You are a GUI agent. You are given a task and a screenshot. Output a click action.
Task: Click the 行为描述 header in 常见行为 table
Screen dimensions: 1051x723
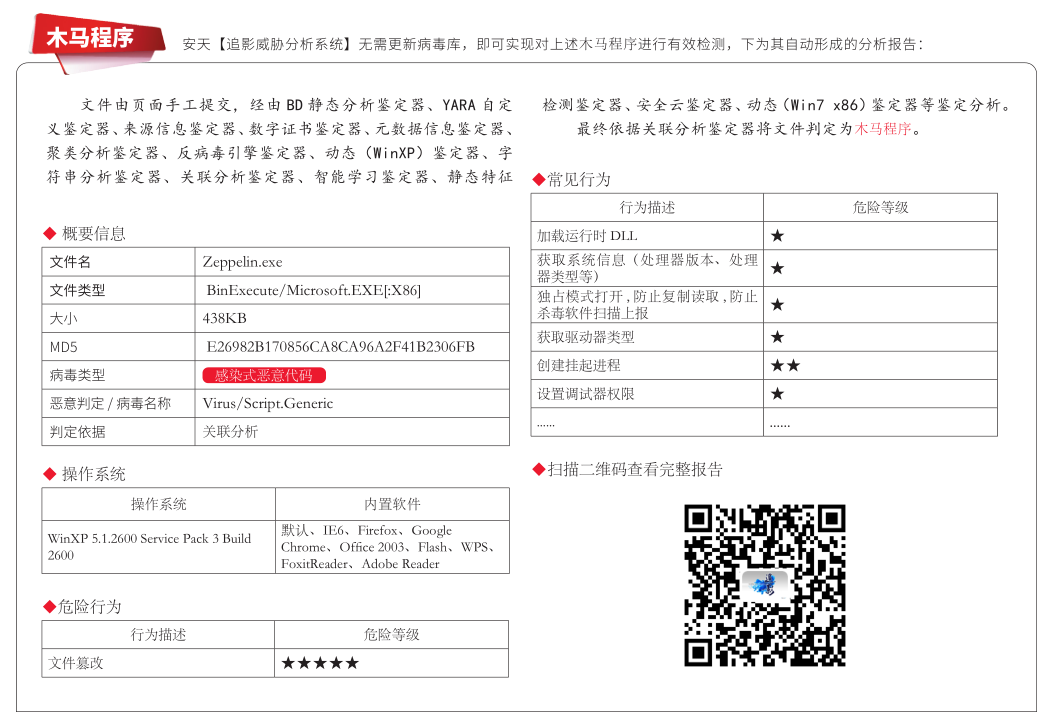pos(647,207)
